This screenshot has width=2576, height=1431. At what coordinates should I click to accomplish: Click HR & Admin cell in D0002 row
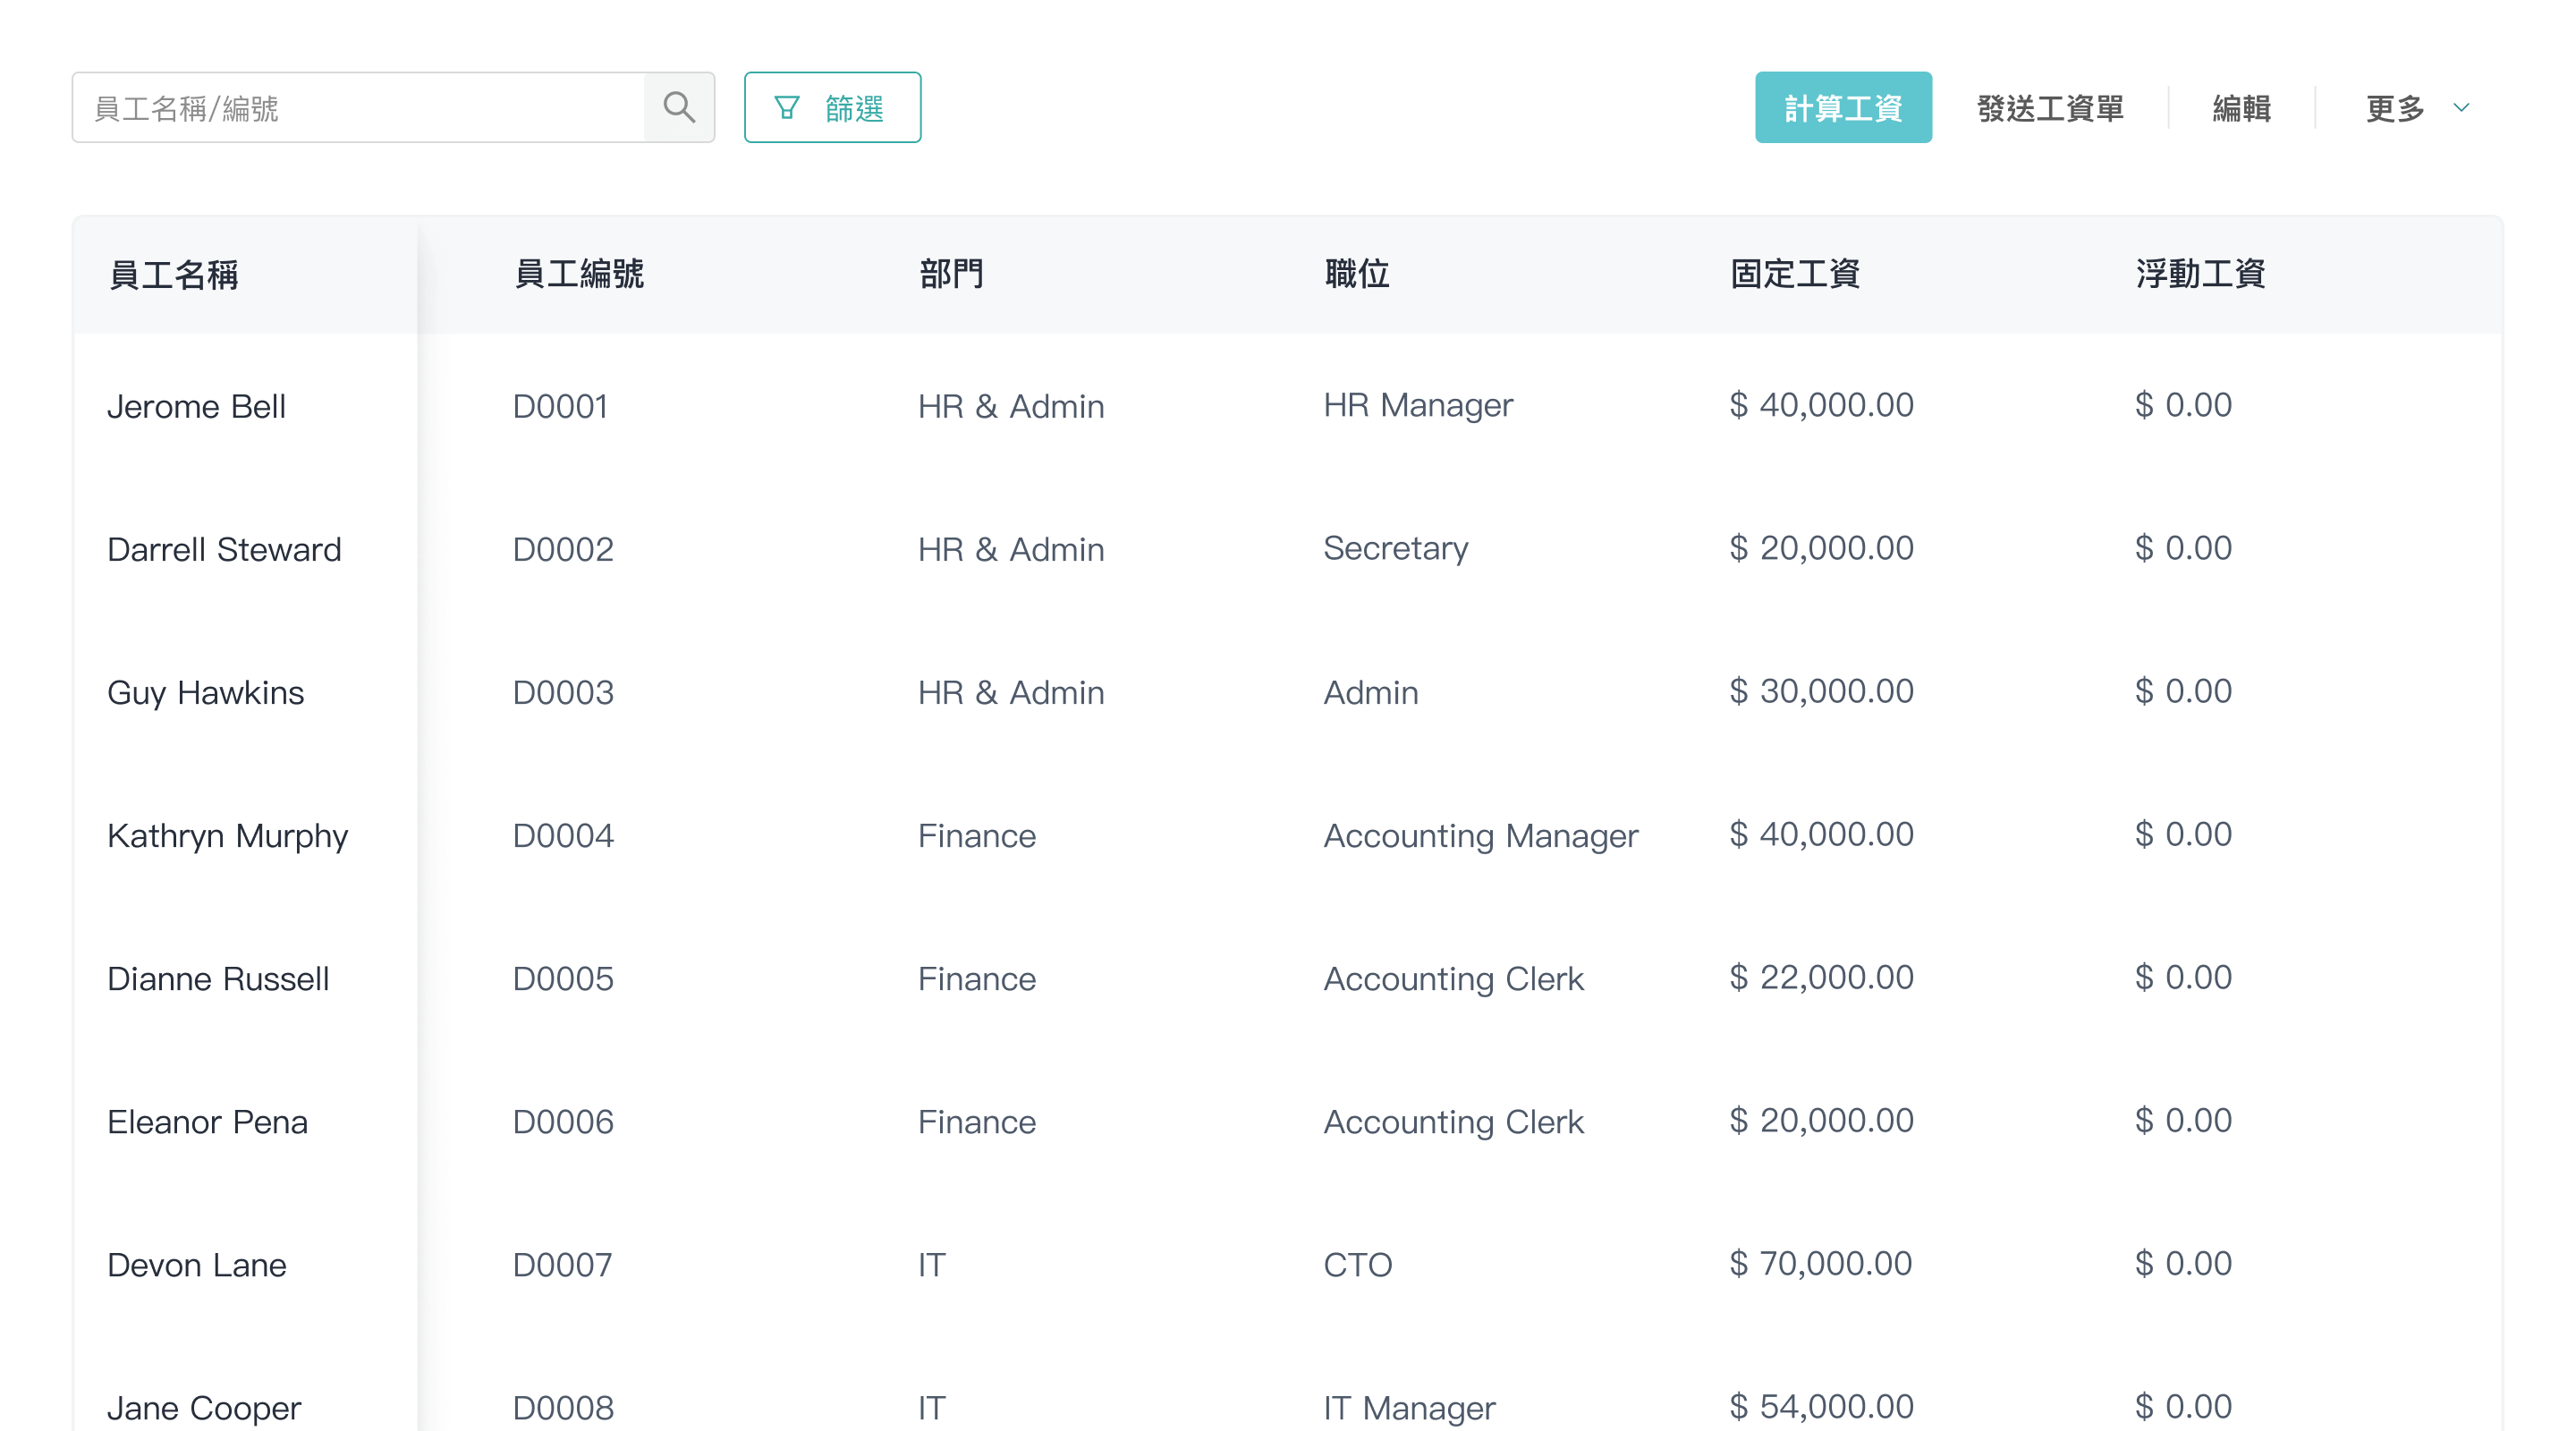(x=1010, y=549)
